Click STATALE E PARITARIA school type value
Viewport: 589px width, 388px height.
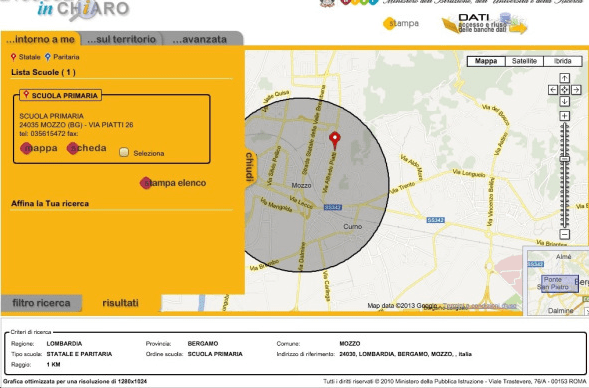pos(79,354)
